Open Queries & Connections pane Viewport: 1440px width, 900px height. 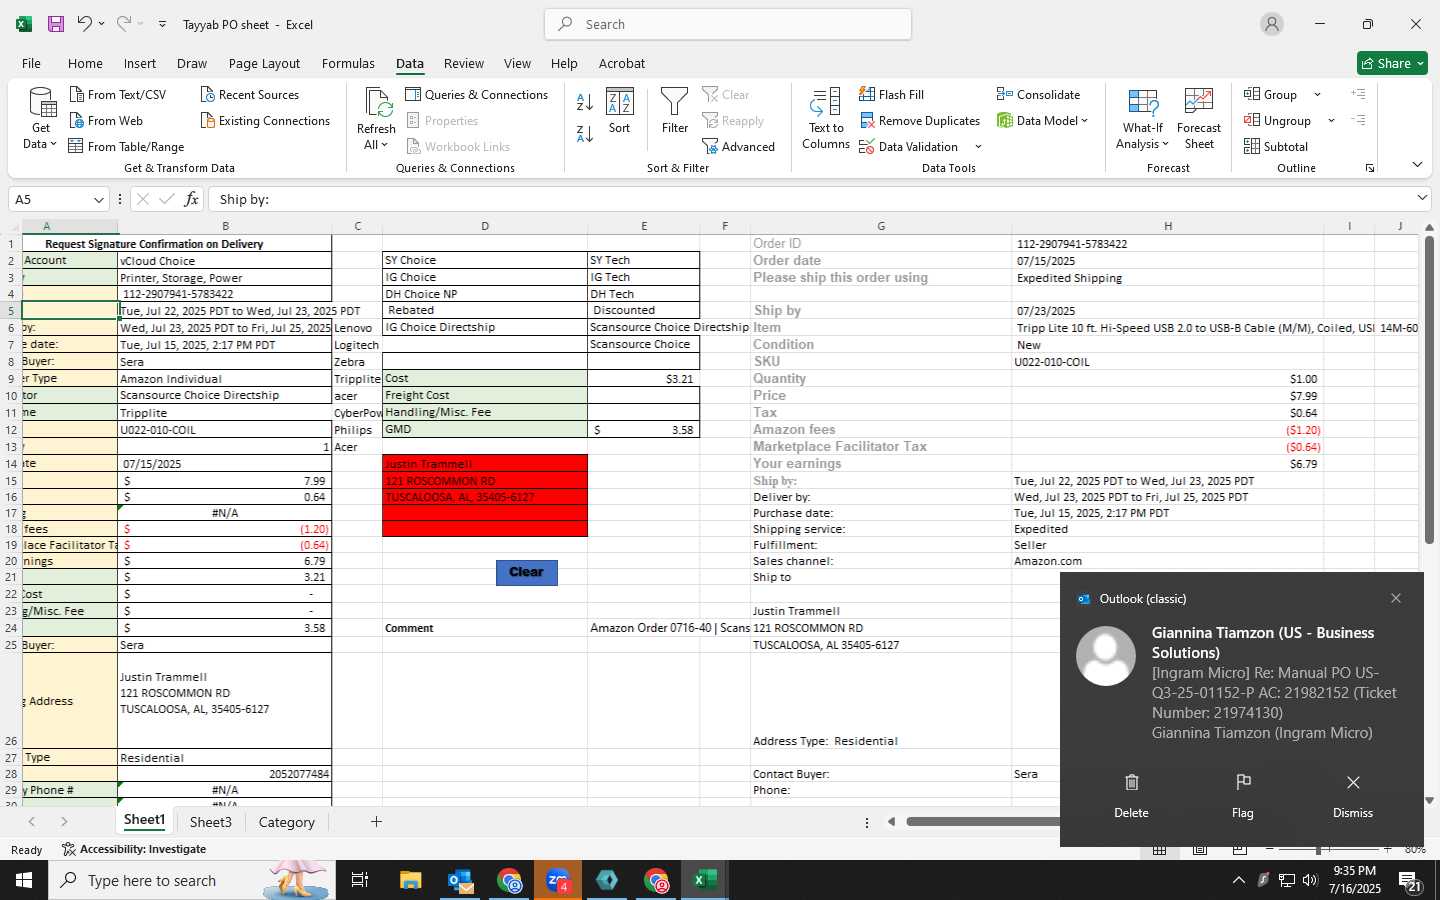477,94
